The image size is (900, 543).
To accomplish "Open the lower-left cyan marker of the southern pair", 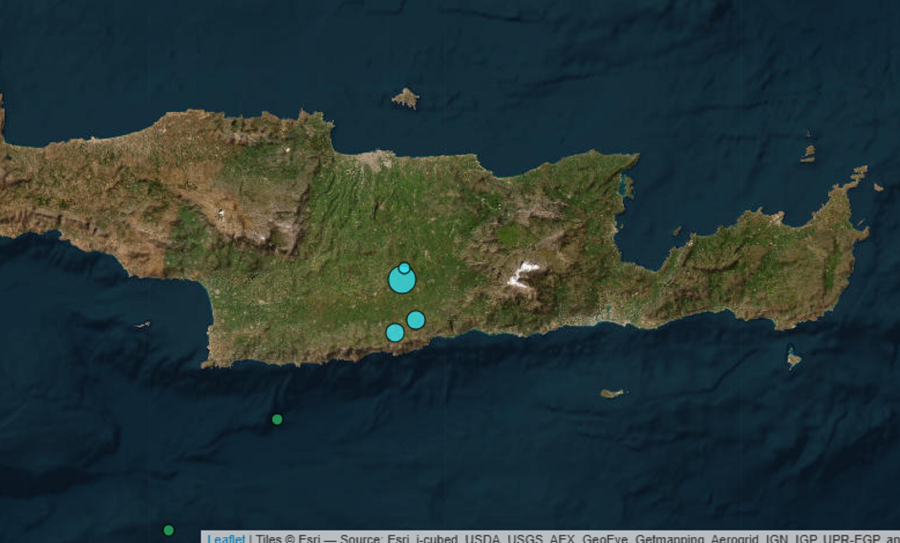I will (395, 332).
